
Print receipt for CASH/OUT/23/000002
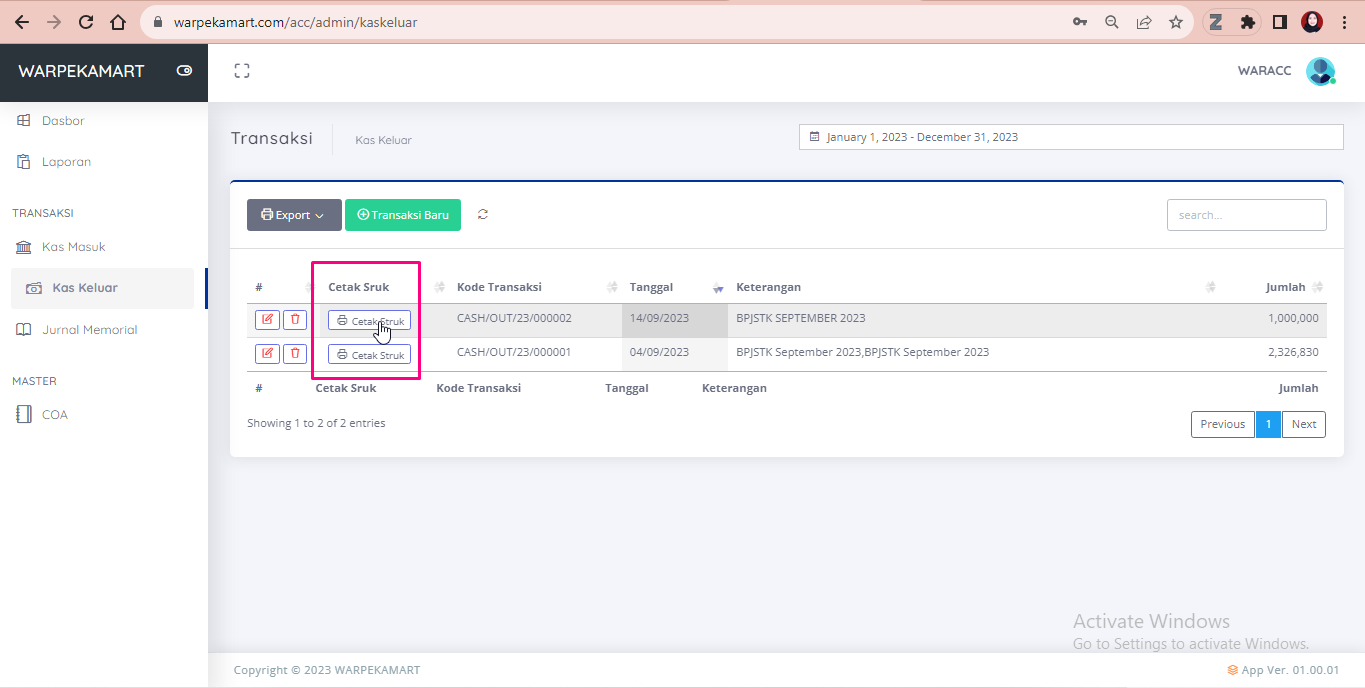point(369,320)
